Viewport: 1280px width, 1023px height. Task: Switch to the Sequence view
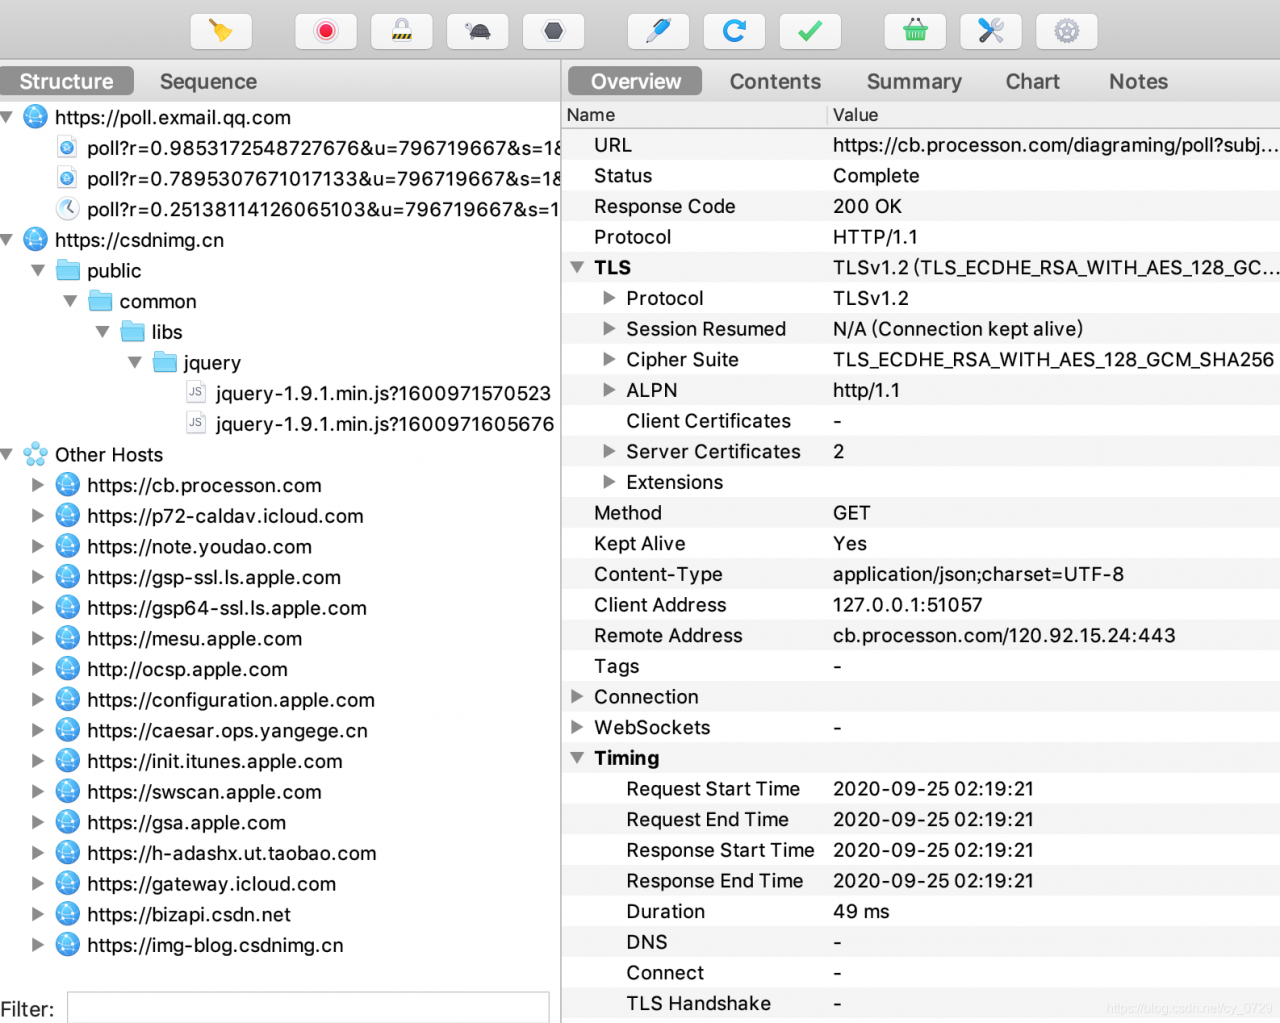pos(208,81)
